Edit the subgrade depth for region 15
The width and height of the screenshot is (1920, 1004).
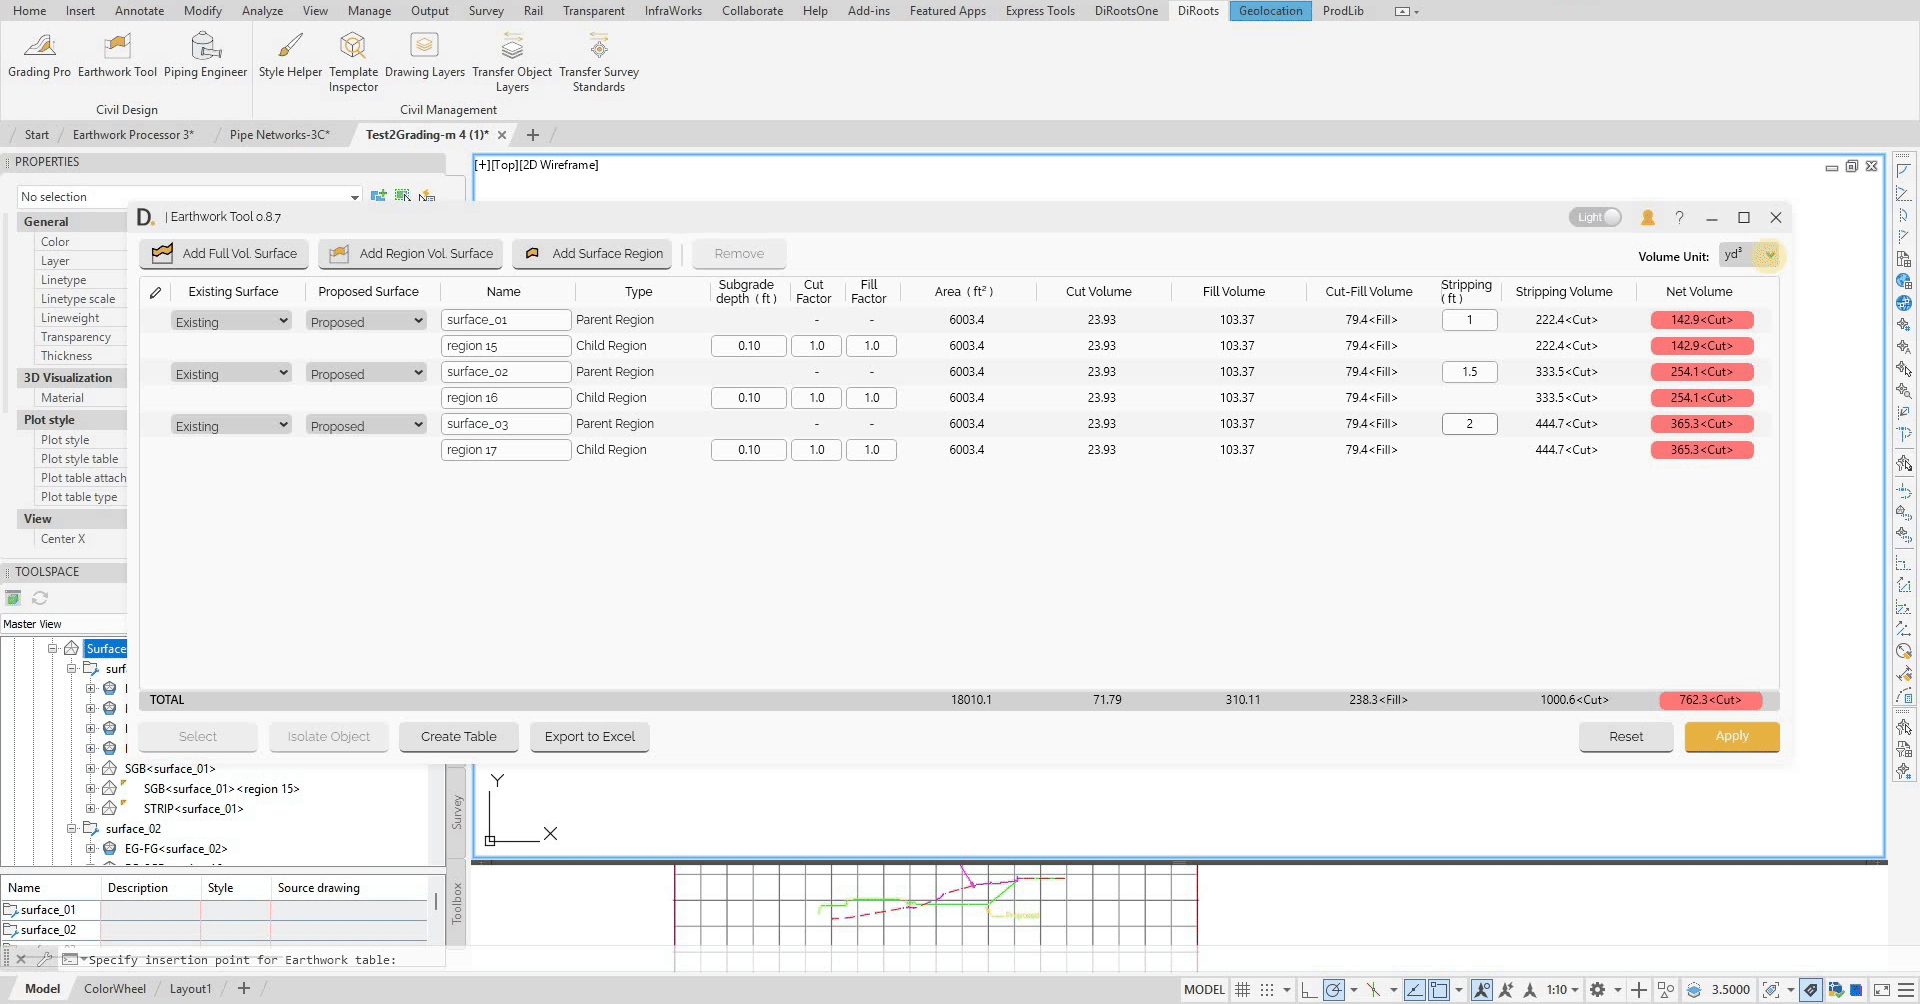click(x=748, y=345)
